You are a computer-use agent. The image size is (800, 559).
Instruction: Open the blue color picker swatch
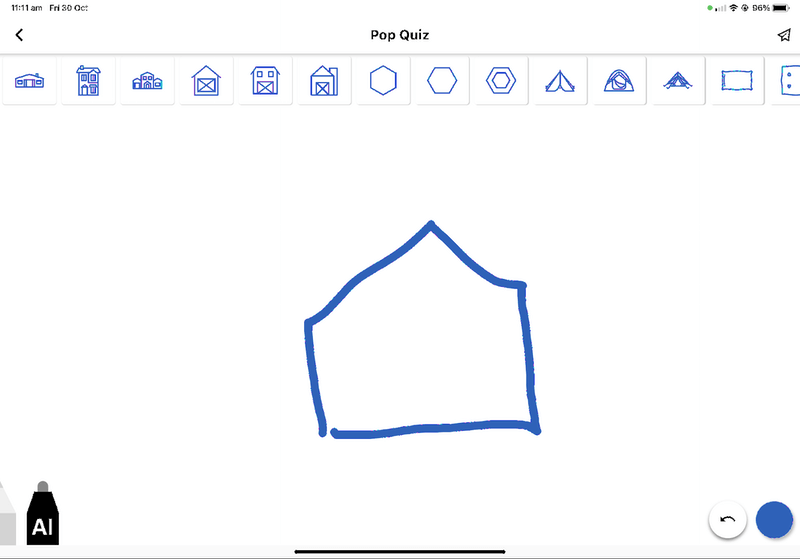[774, 520]
